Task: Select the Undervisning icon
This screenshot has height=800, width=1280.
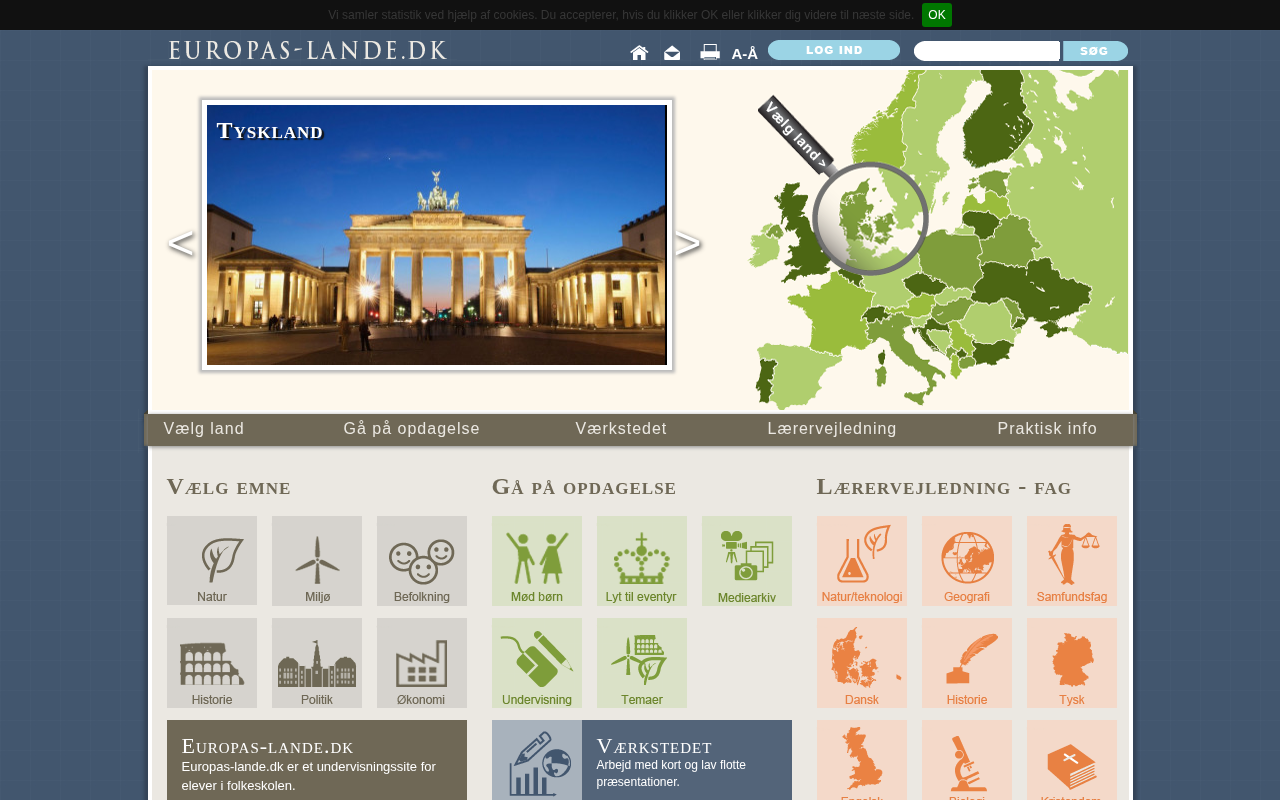Action: pyautogui.click(x=537, y=663)
